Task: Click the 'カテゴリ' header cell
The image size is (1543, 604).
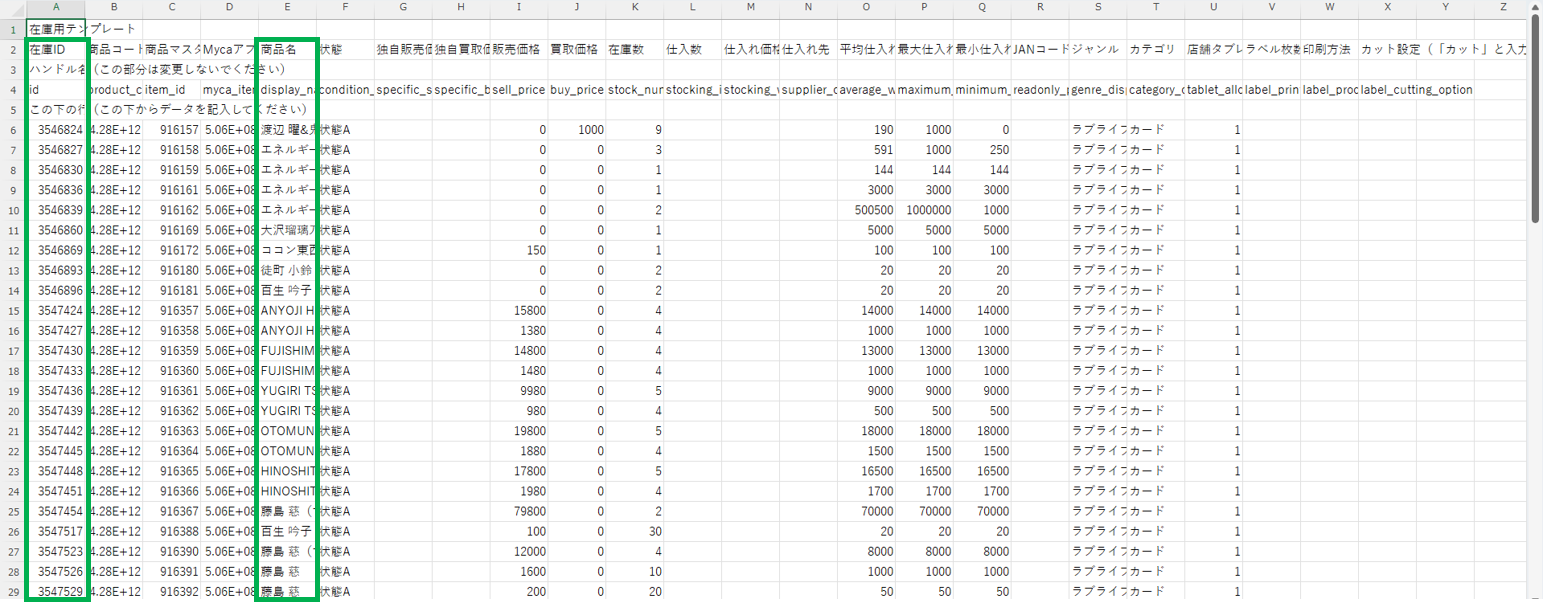Action: click(x=1156, y=49)
